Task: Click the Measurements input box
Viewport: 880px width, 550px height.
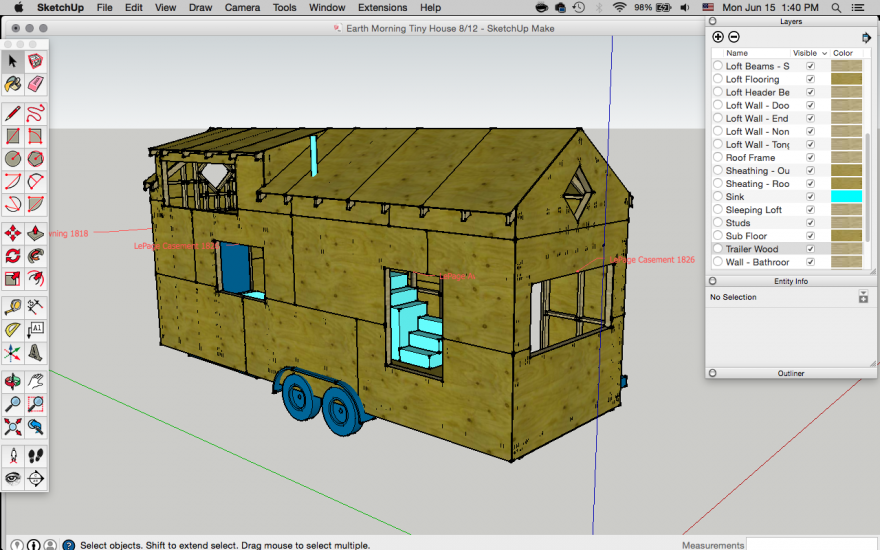Action: 810,545
